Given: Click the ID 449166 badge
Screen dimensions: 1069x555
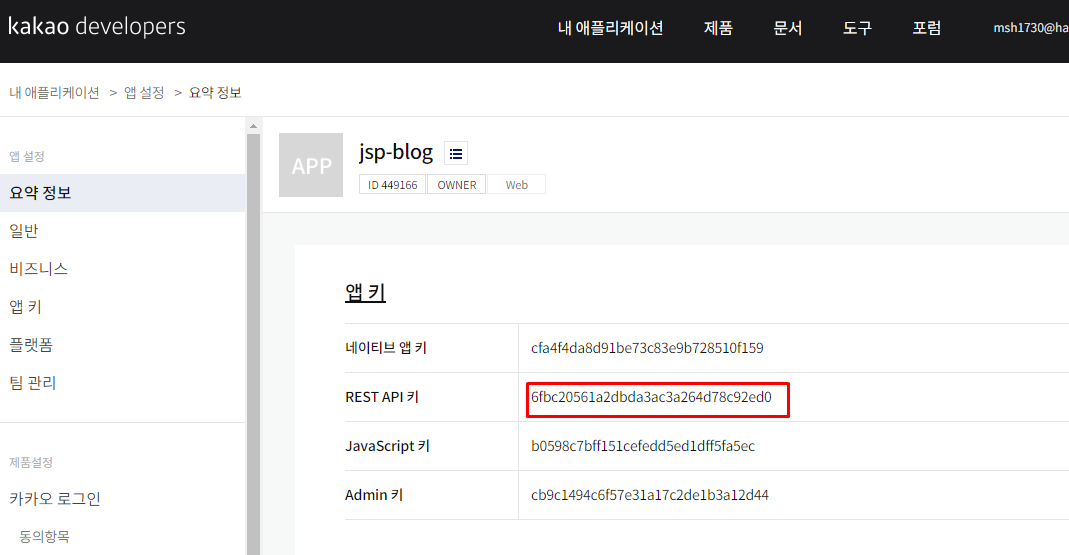Looking at the screenshot, I should tap(393, 185).
